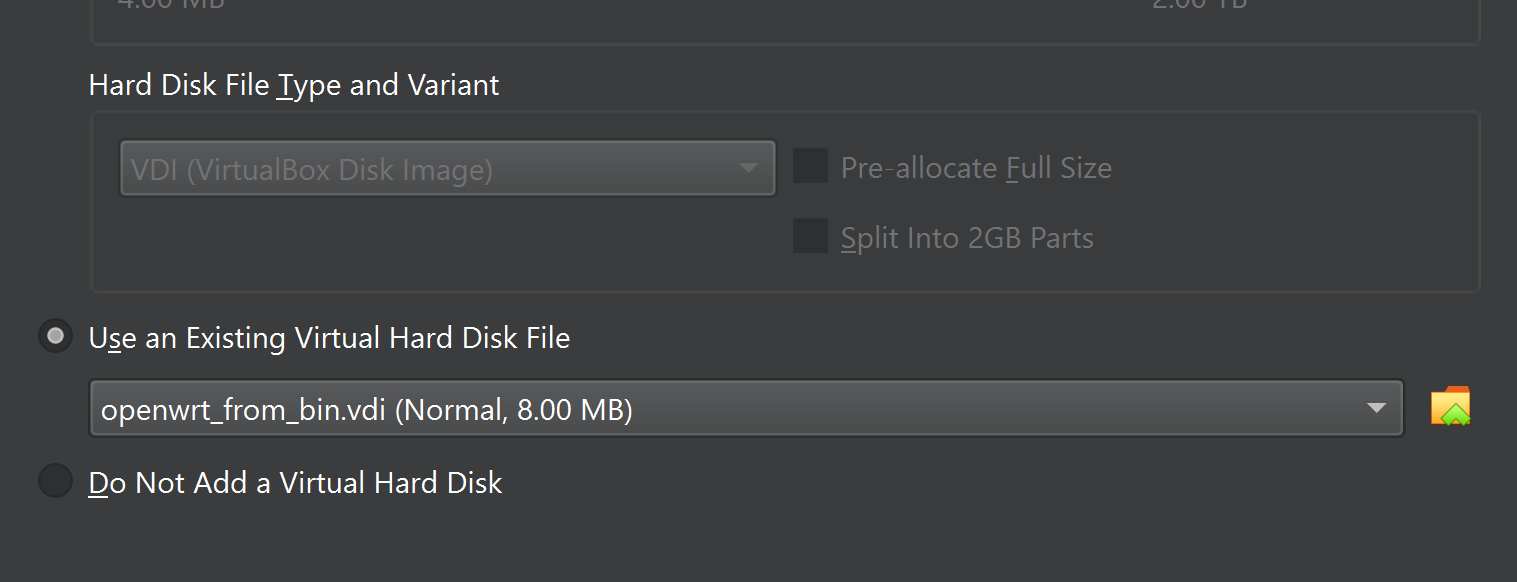Open the choose virtual hard disk file folder icon
Screen dimensions: 1517x582
point(1450,407)
